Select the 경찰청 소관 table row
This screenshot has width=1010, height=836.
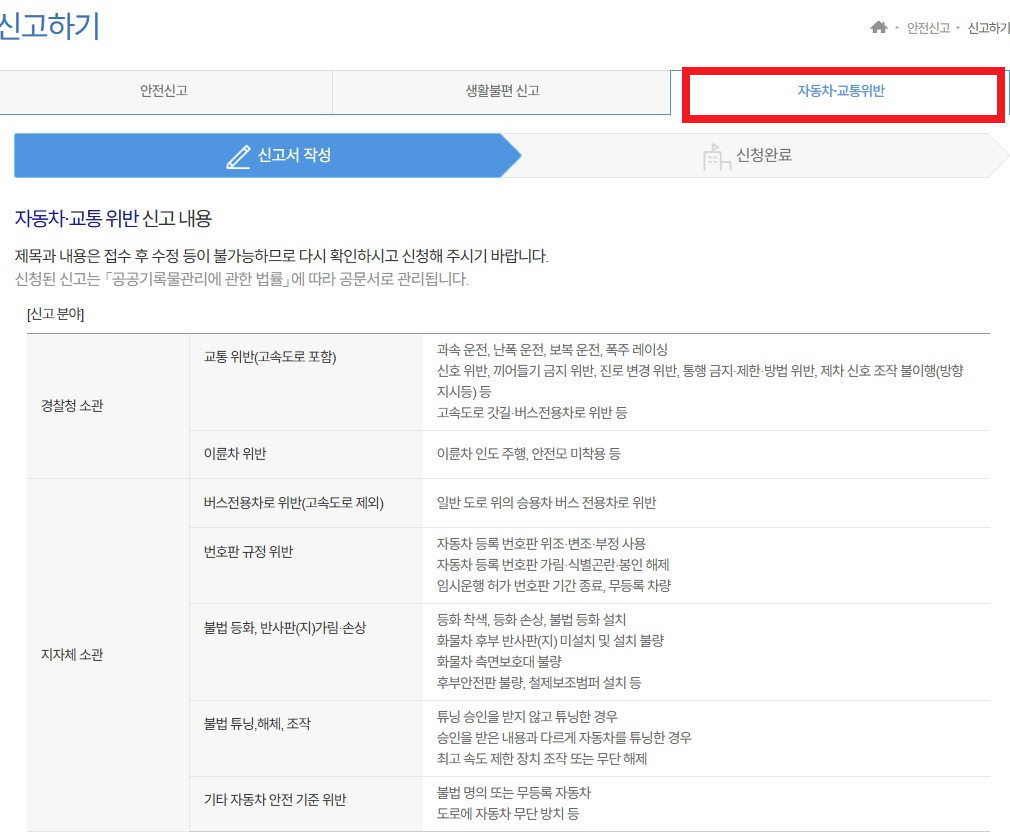pyautogui.click(x=75, y=405)
